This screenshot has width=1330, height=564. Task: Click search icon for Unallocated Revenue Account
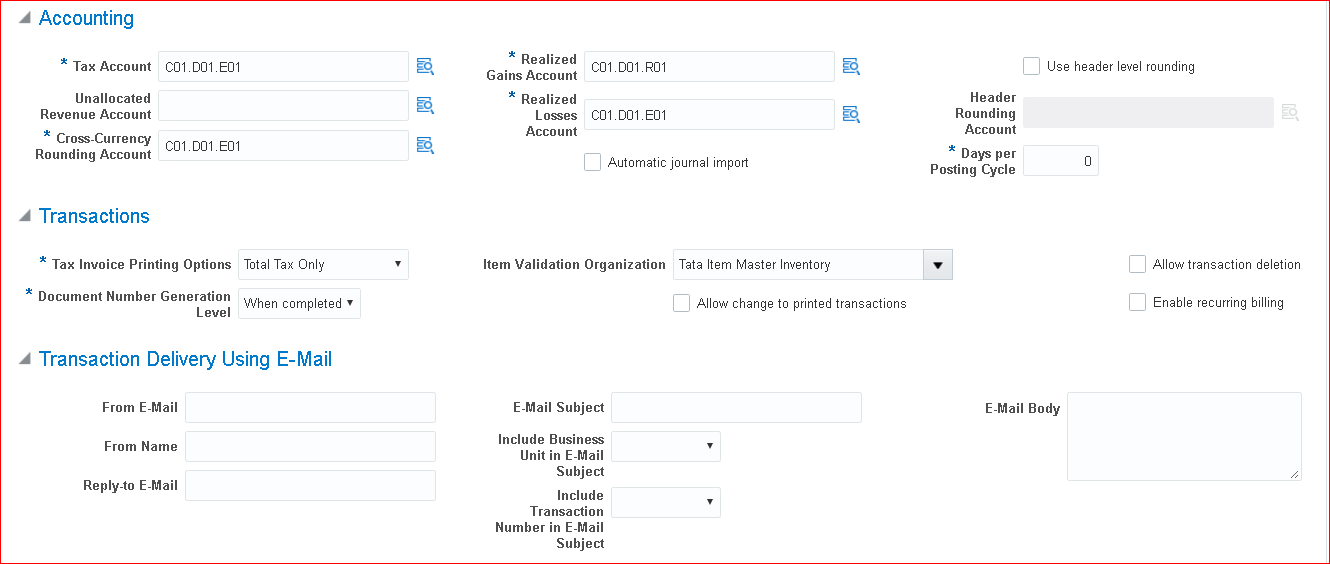coord(425,106)
